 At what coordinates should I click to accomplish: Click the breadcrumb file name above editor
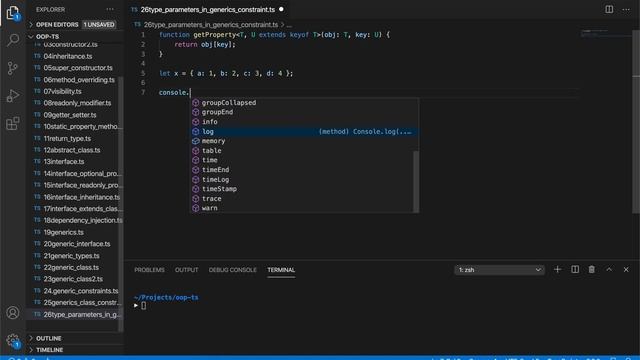[x=211, y=25]
